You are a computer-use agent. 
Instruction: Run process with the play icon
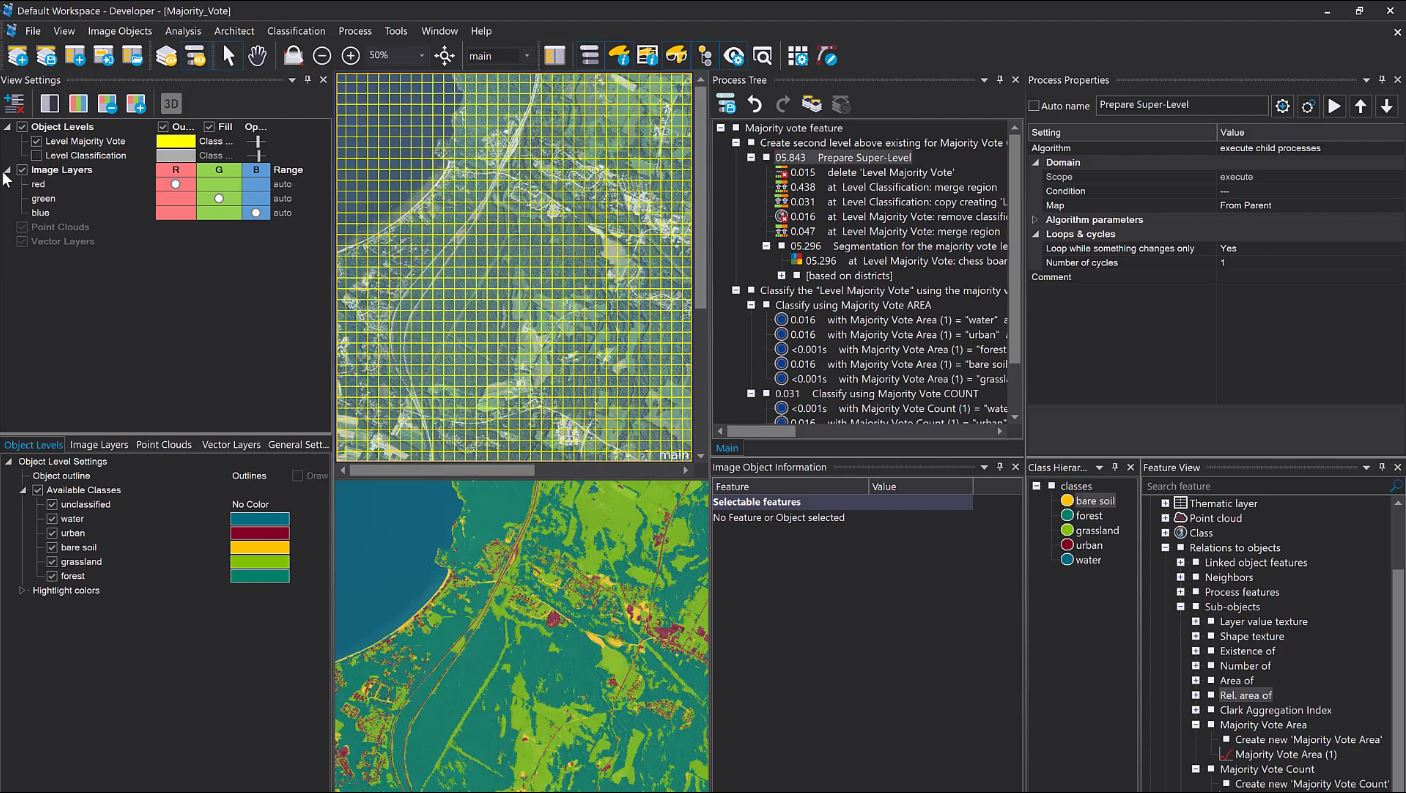click(1334, 106)
